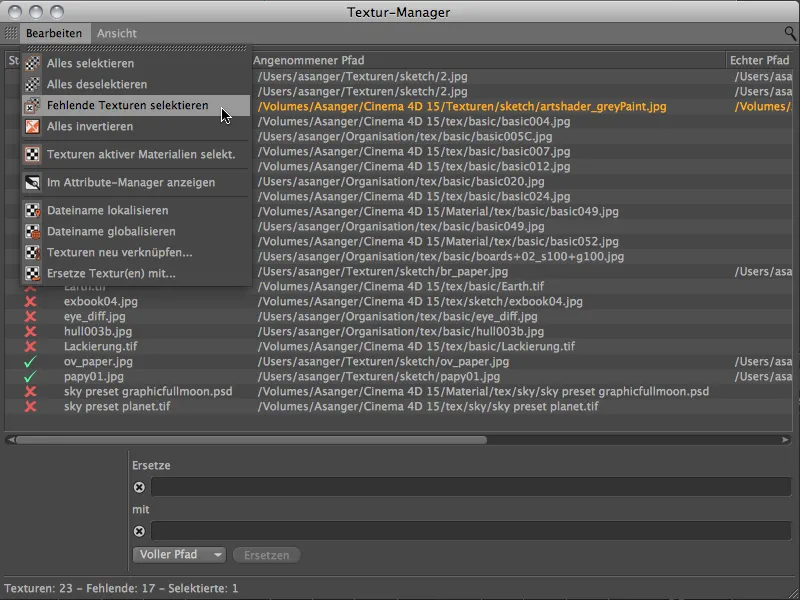
Task: Click the Ersetze Textur(en) mit icon
Action: [32, 273]
